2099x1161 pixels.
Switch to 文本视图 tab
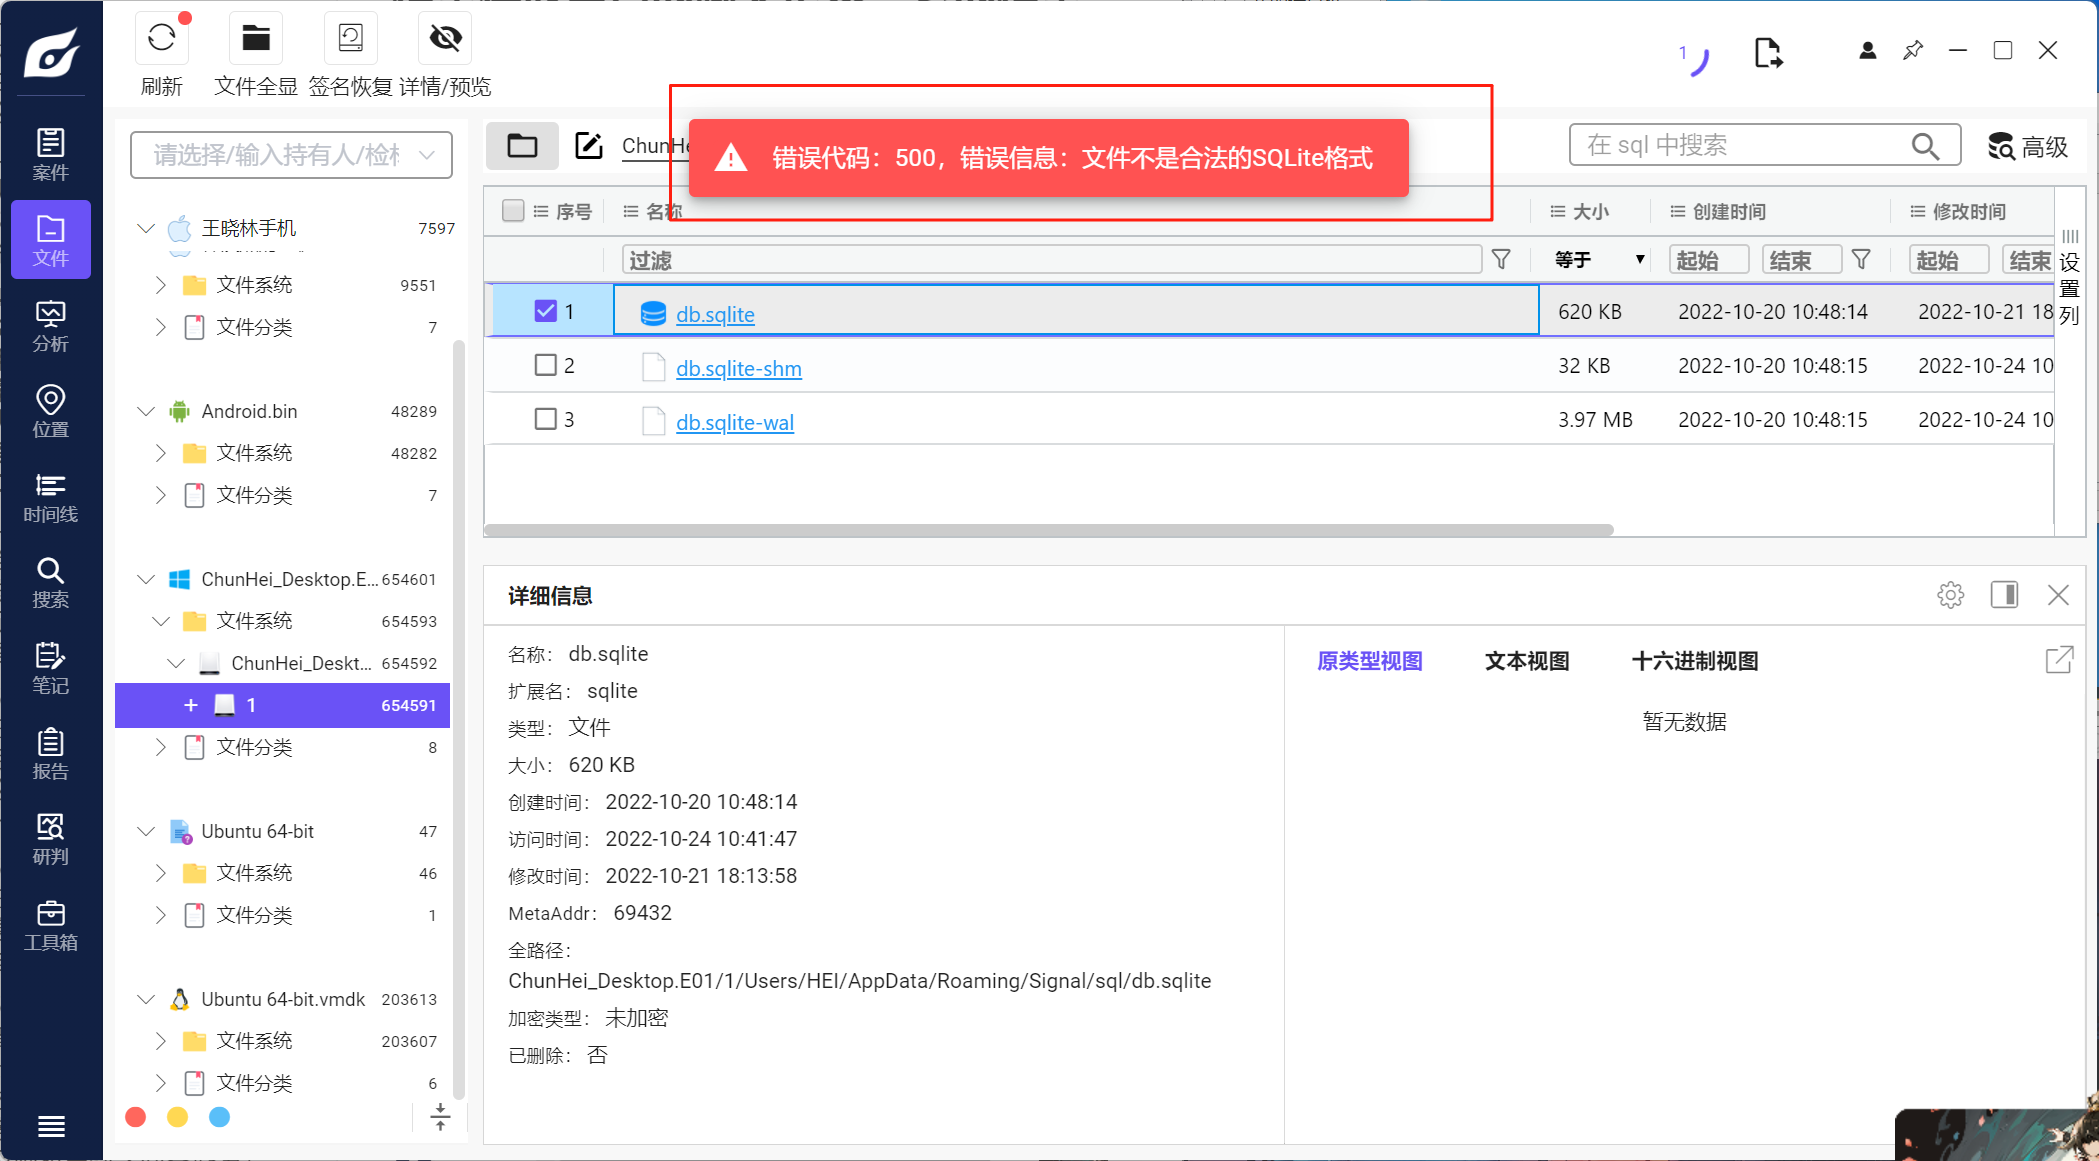[x=1526, y=661]
